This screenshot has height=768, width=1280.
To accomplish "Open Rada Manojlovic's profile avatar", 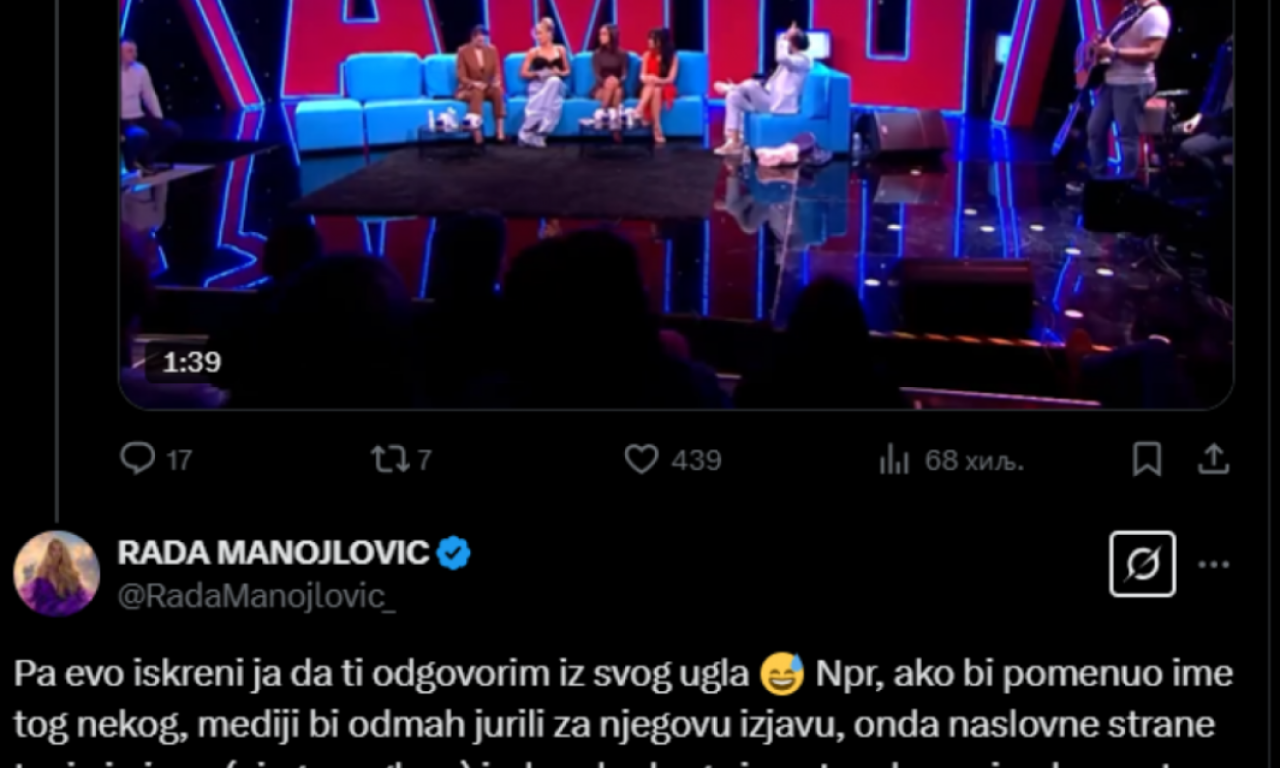I will pos(56,573).
